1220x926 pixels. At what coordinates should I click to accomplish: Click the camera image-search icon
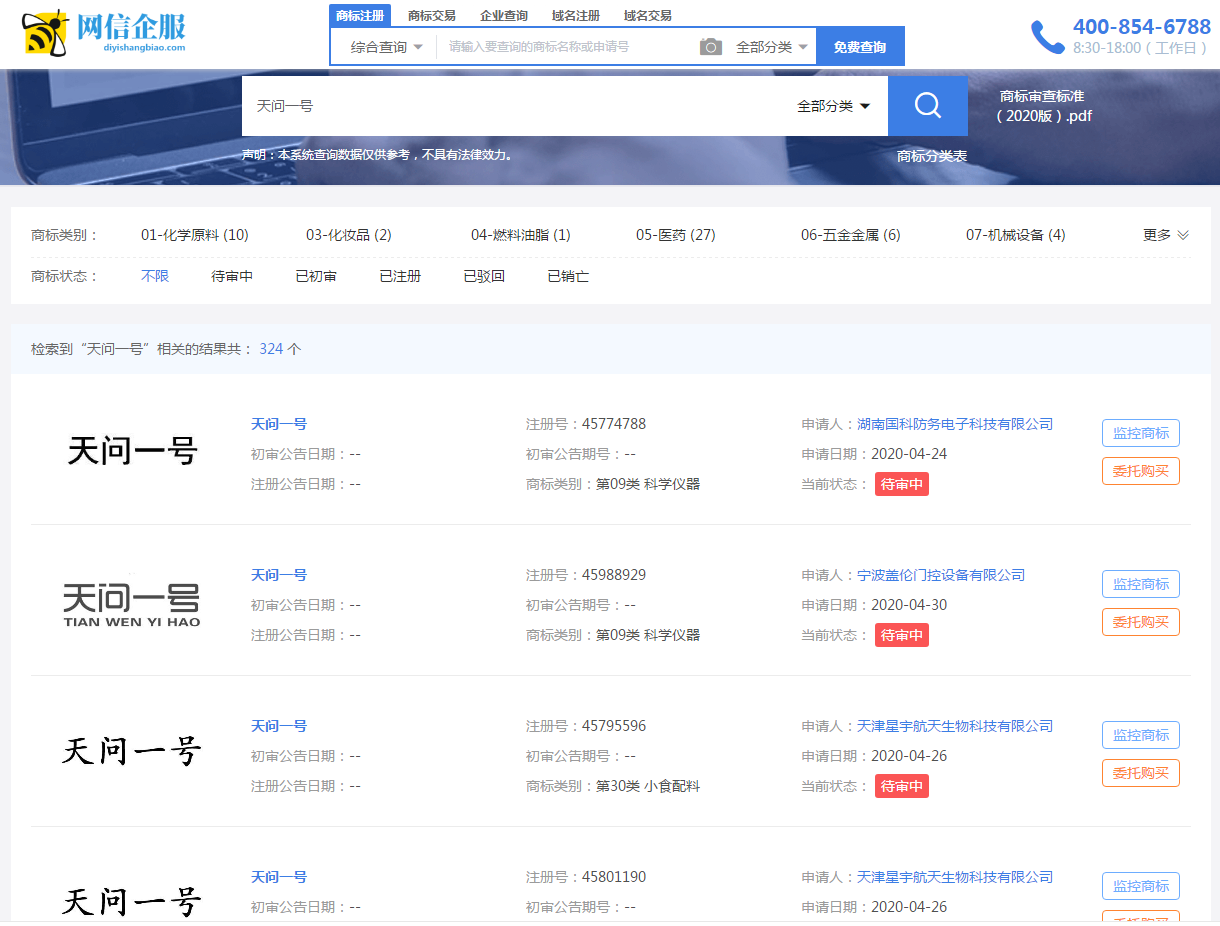point(711,47)
